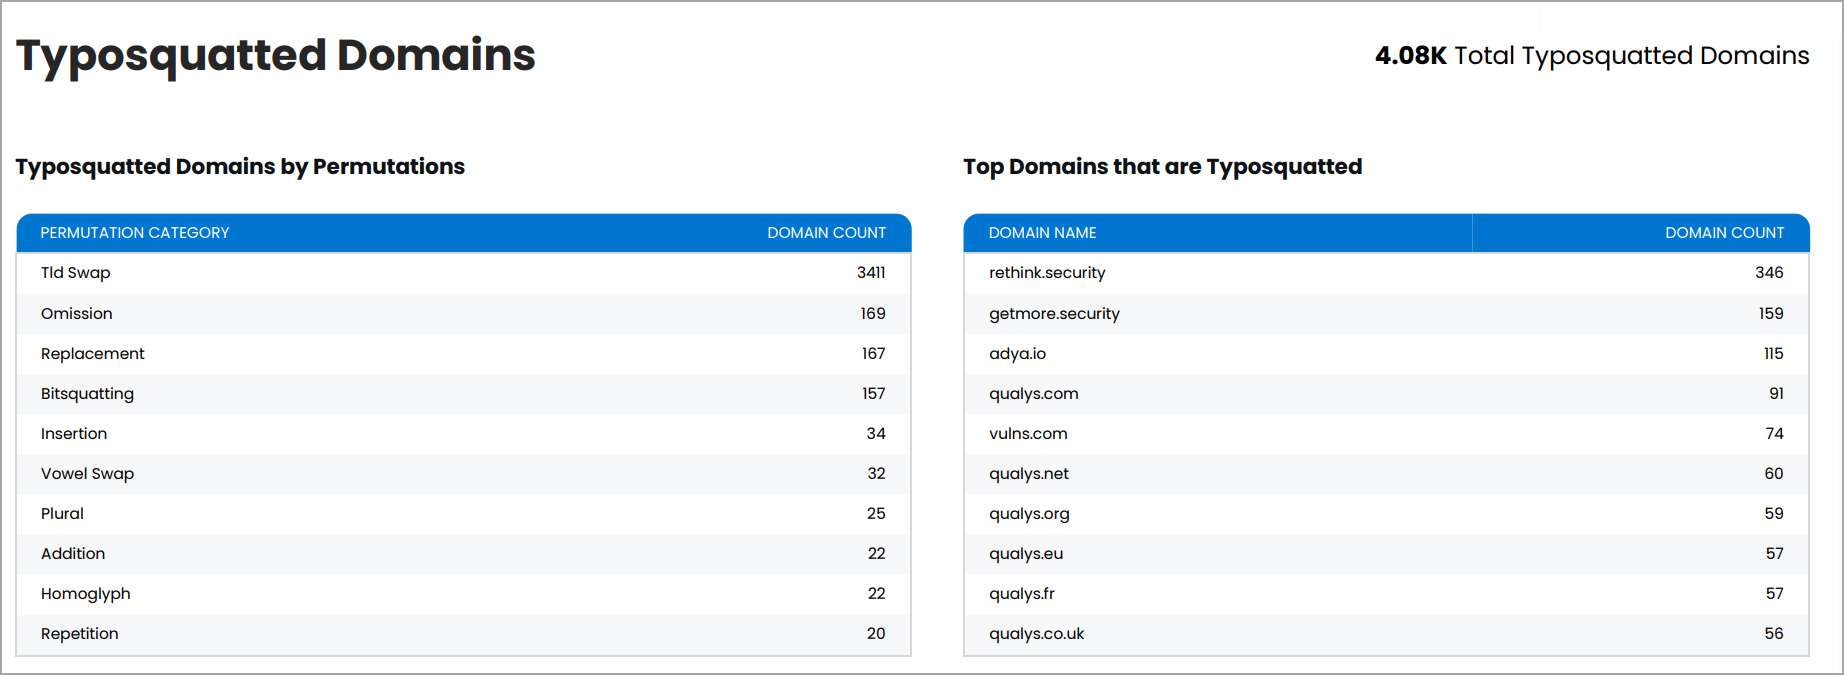1844x675 pixels.
Task: Open the qualys.fr domain entry
Action: tap(1022, 594)
